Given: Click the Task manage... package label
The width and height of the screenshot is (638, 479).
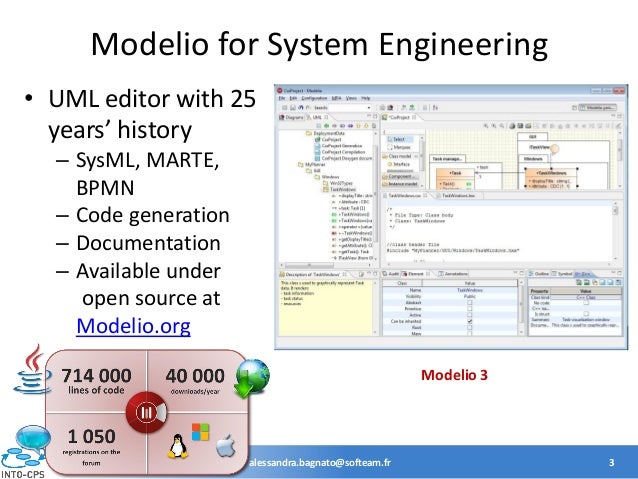Looking at the screenshot, I should [447, 159].
